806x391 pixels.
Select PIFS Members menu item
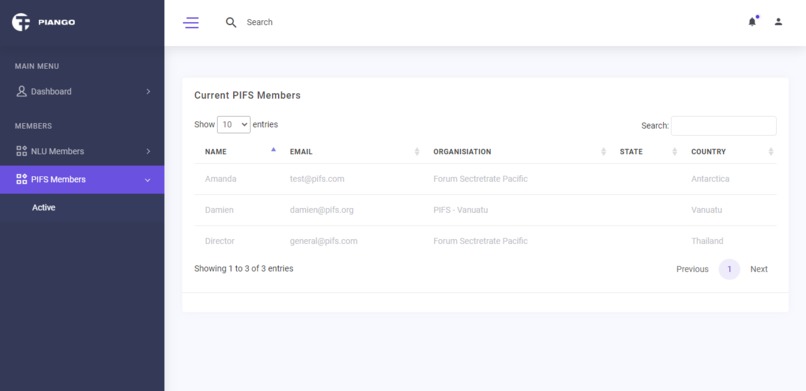(82, 179)
